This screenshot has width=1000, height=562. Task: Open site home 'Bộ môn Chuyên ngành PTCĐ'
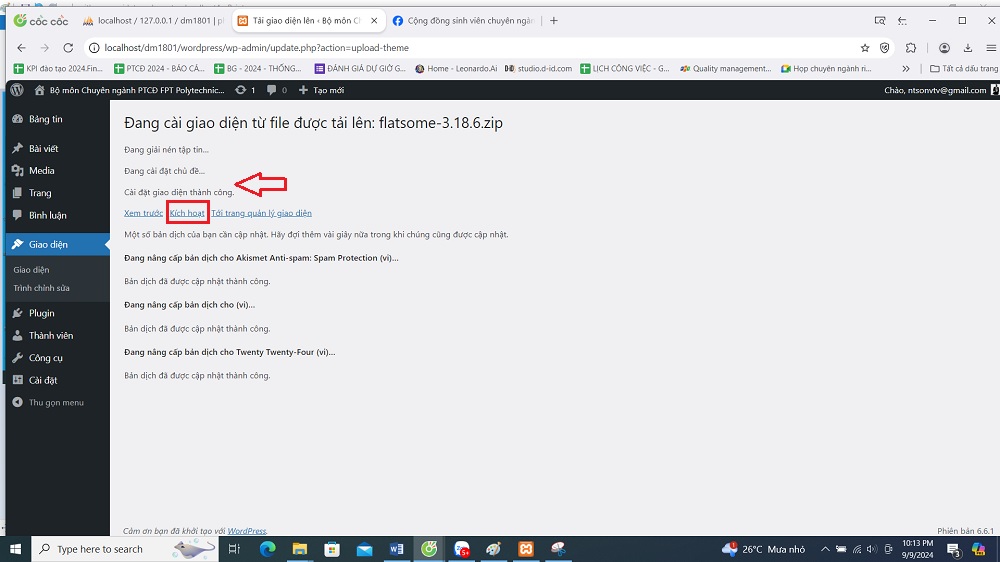coord(129,90)
